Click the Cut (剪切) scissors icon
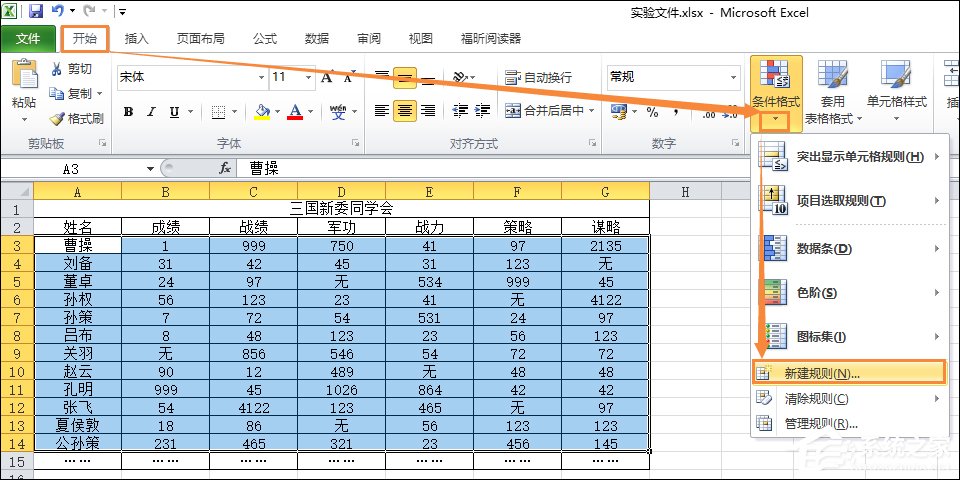 pyautogui.click(x=56, y=69)
